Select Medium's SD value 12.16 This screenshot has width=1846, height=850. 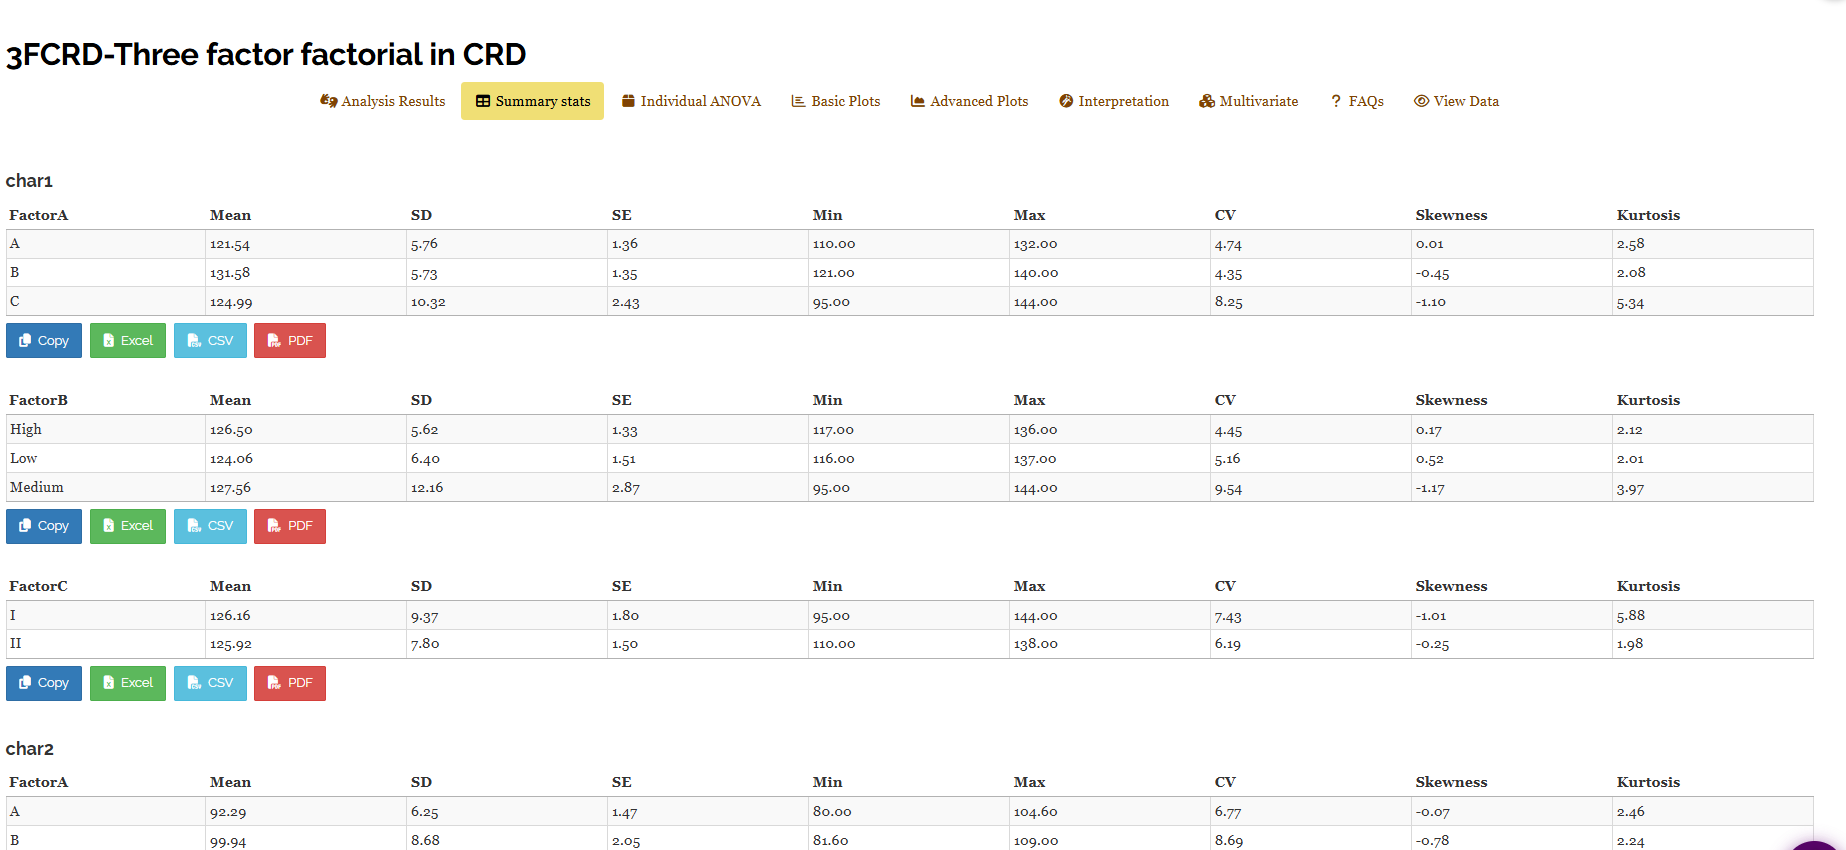(x=427, y=488)
